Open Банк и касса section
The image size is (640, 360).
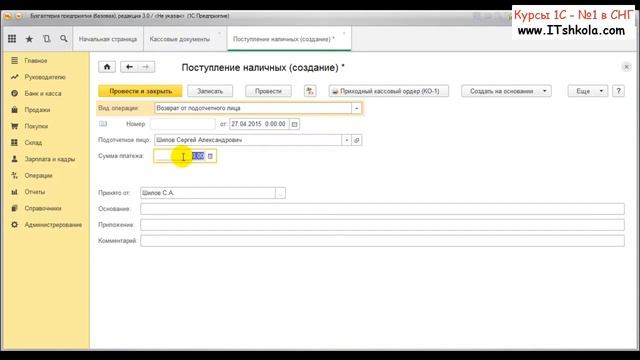pos(43,93)
